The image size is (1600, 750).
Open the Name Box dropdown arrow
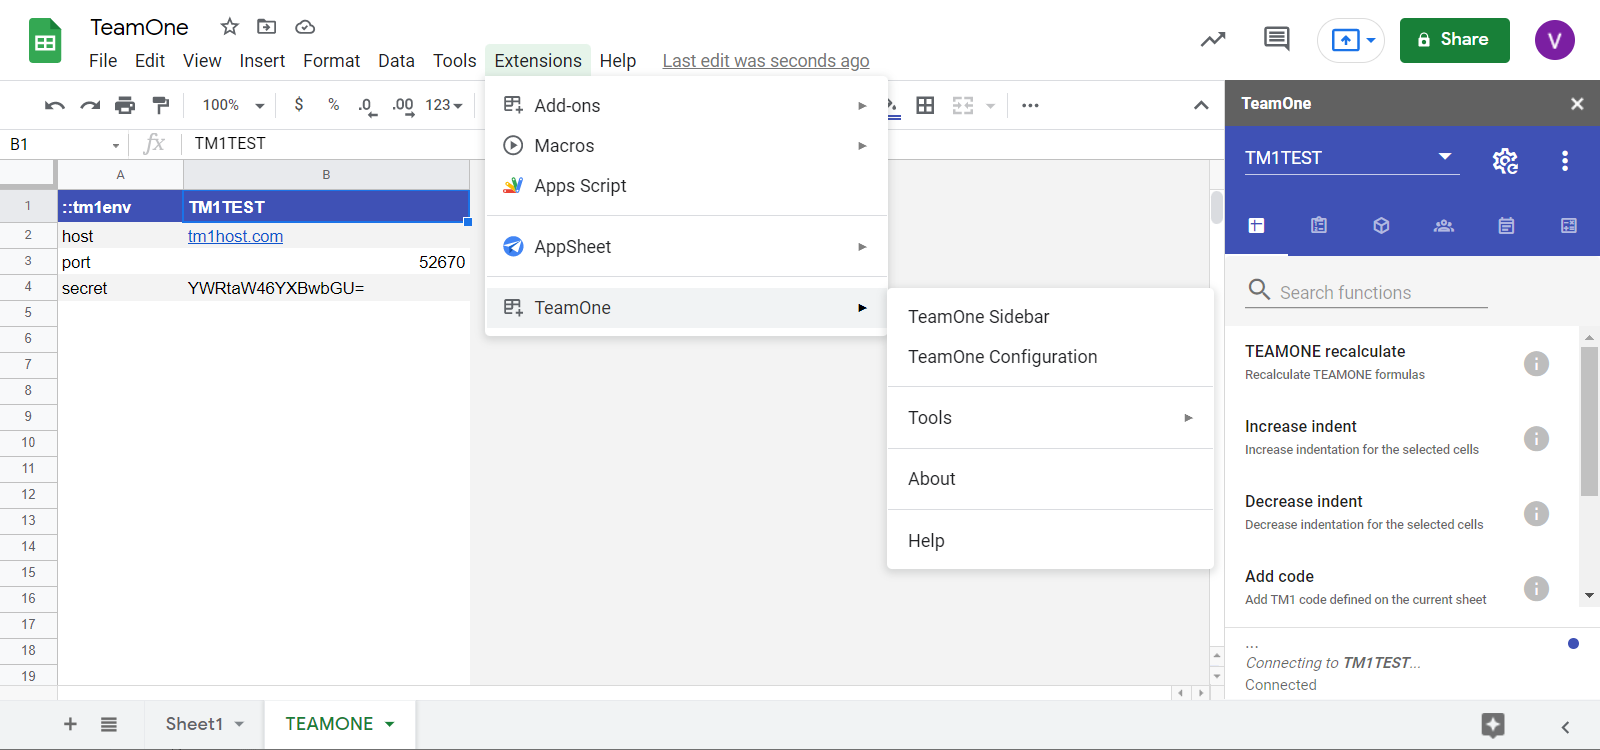(116, 145)
